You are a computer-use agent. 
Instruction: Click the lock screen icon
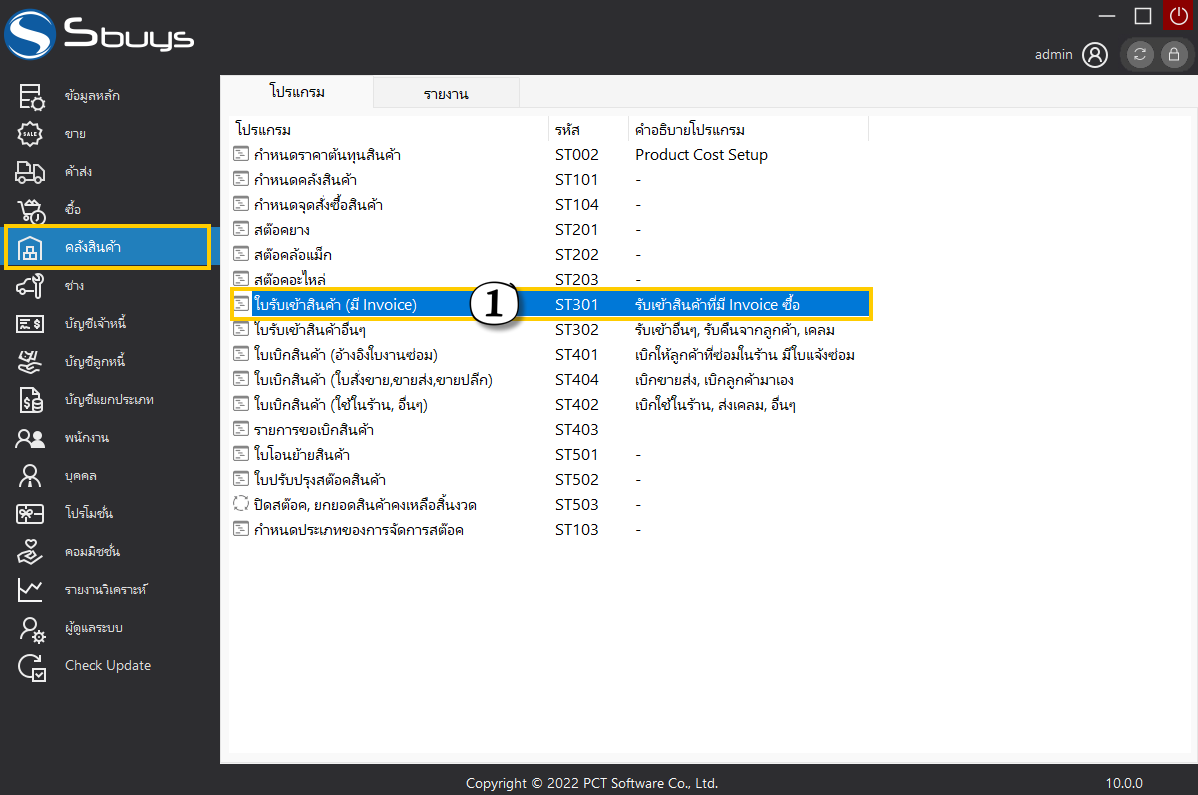click(x=1173, y=55)
